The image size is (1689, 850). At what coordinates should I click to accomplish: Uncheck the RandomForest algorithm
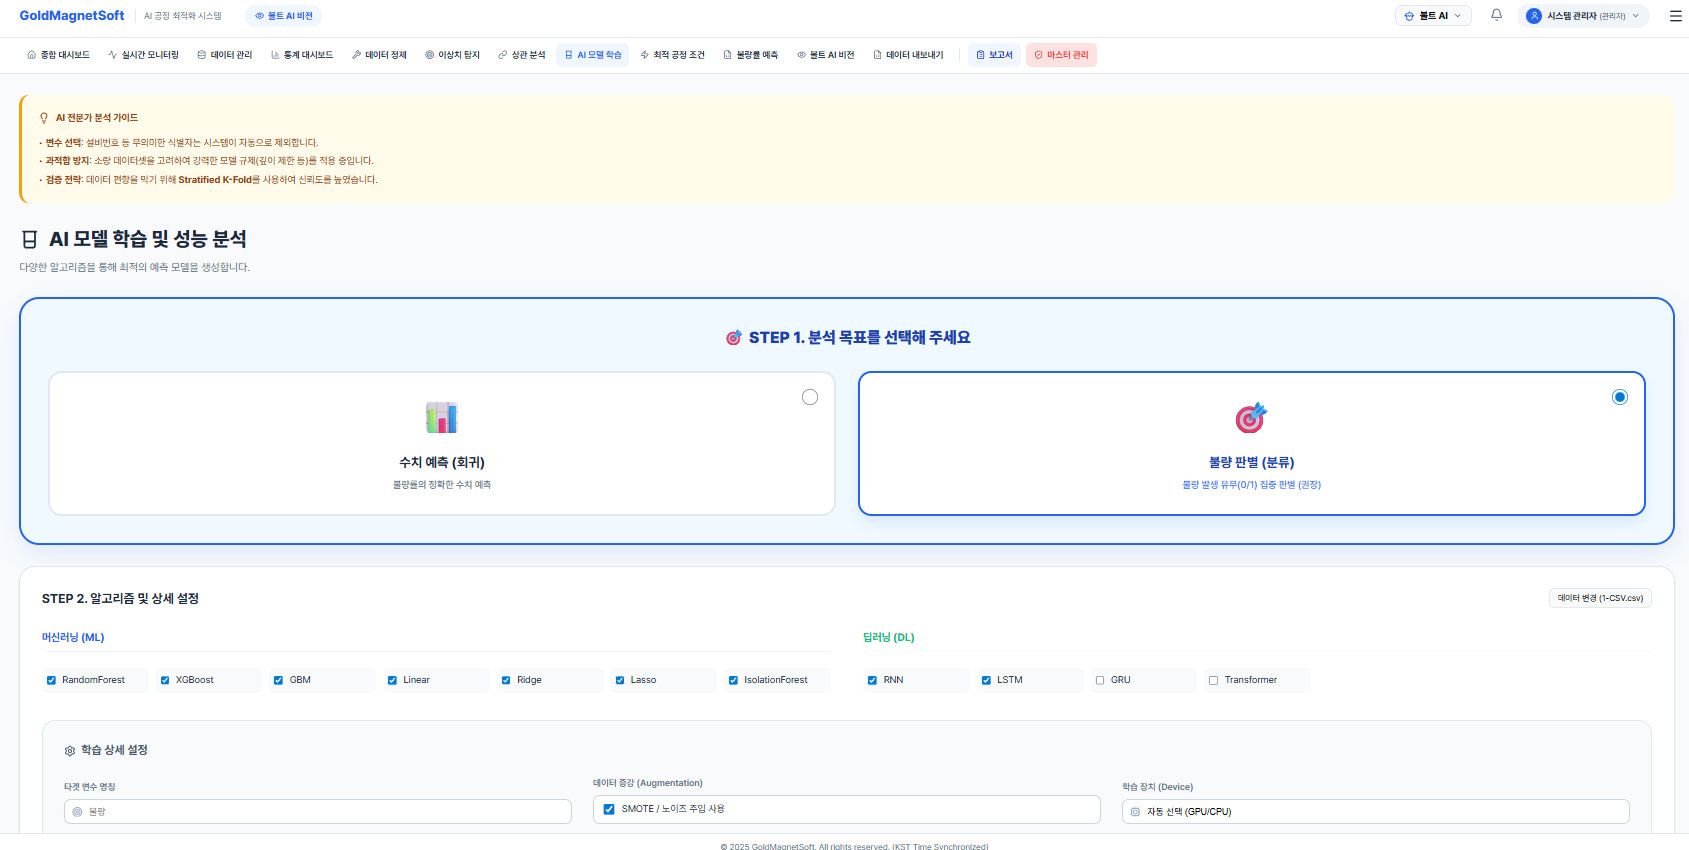pyautogui.click(x=51, y=680)
